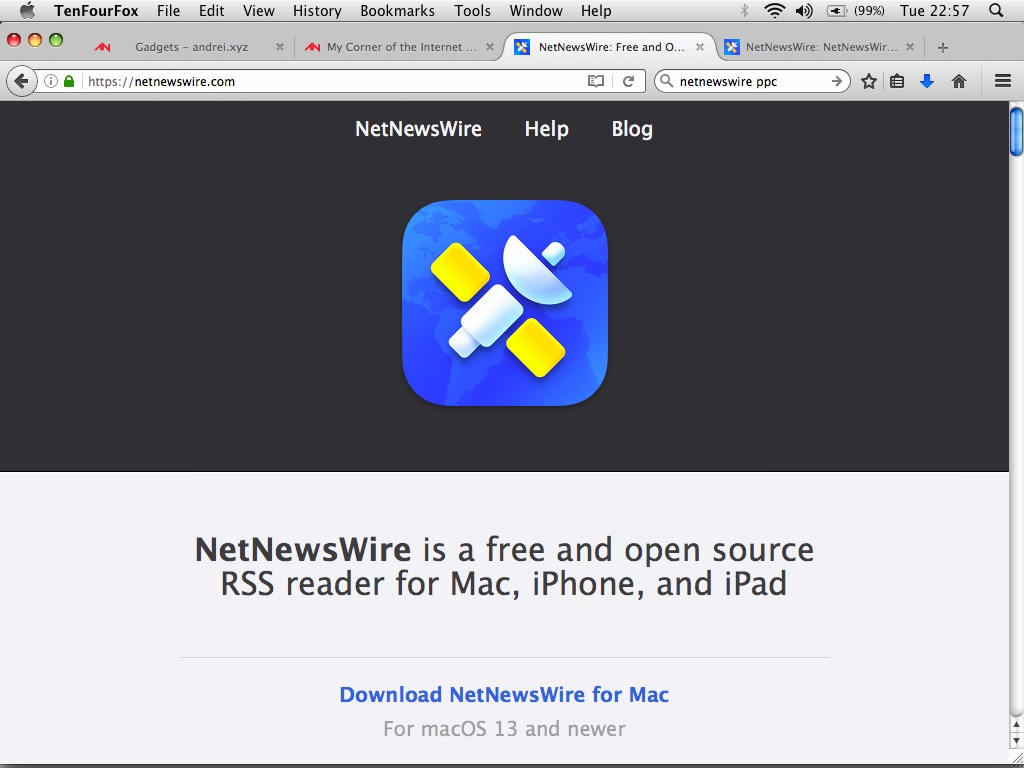This screenshot has width=1024, height=768.
Task: Click Download NetNewsWire for Mac link
Action: point(504,694)
